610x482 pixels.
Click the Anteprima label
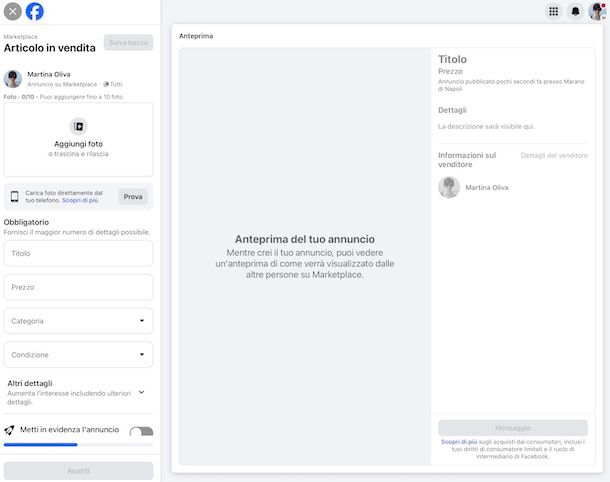(x=196, y=36)
